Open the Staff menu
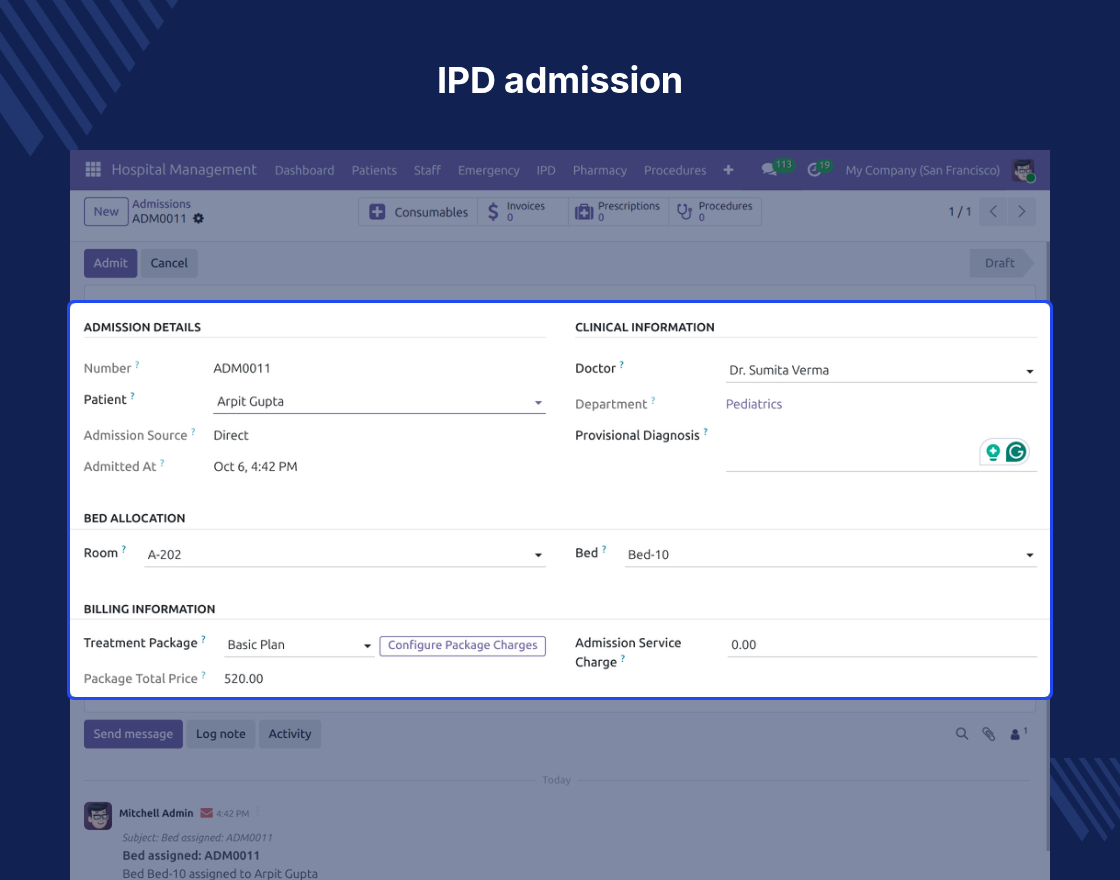1120x880 pixels. click(427, 170)
